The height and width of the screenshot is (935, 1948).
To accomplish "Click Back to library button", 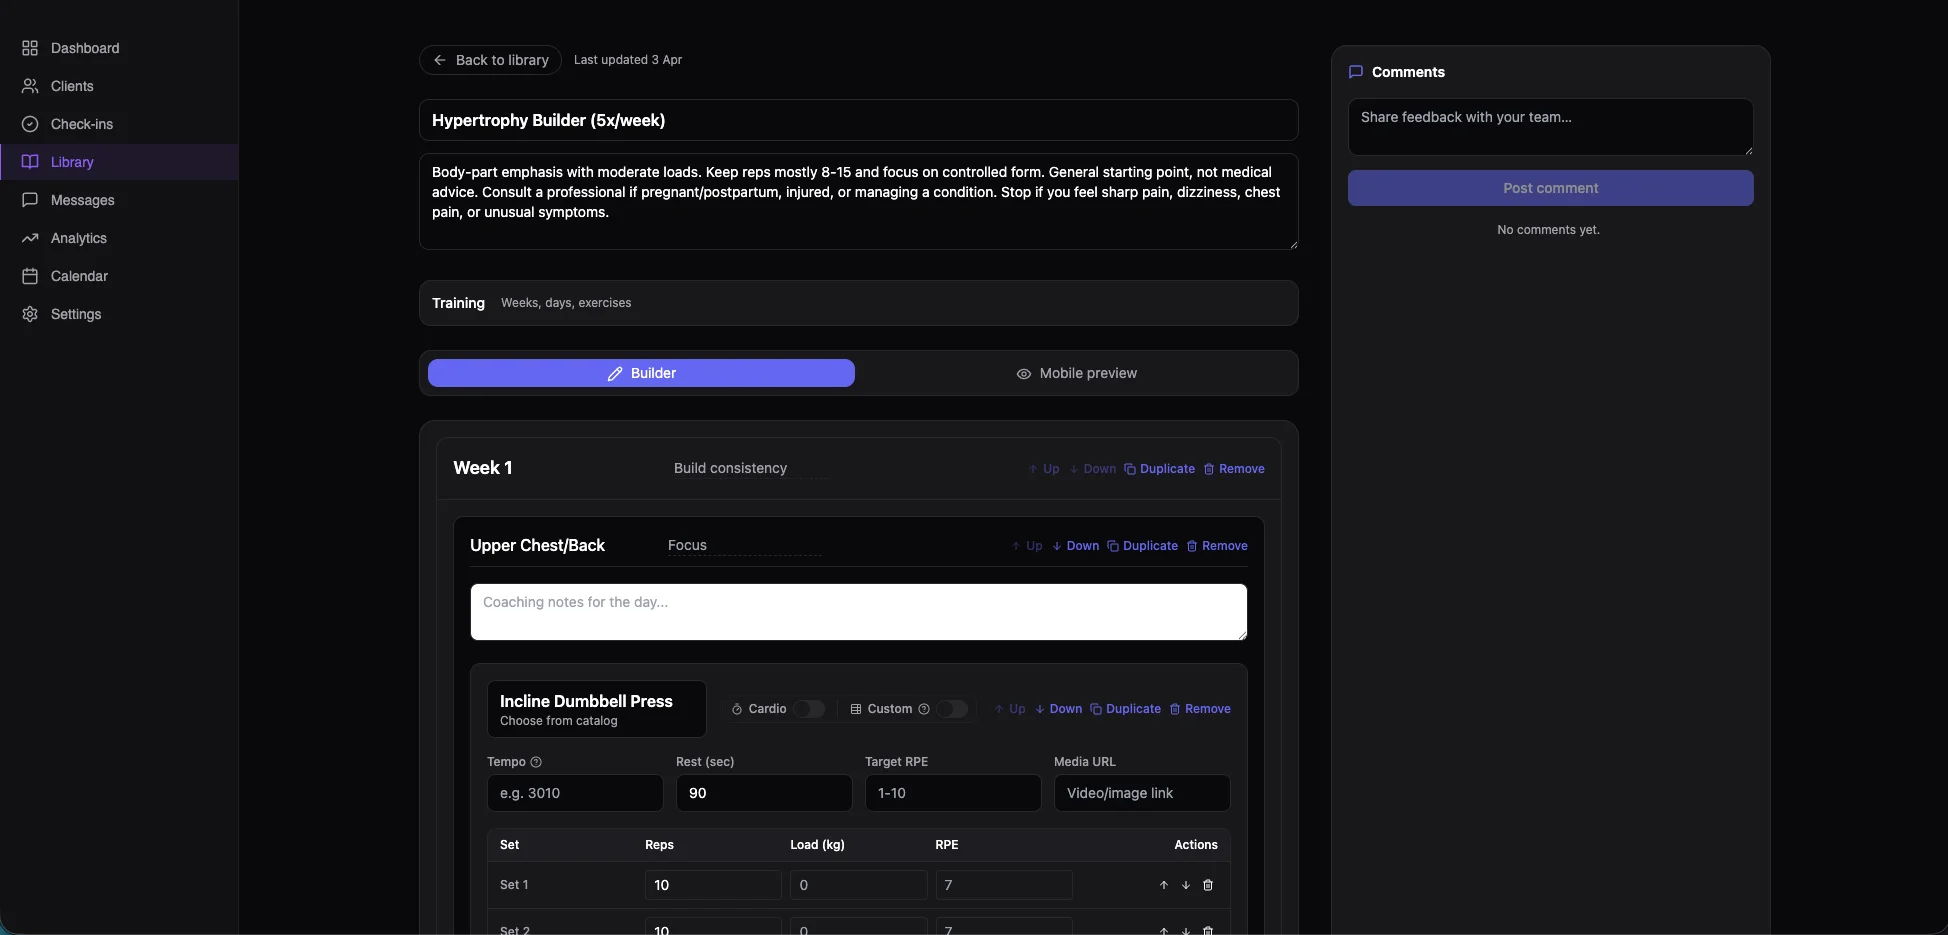I will point(490,60).
